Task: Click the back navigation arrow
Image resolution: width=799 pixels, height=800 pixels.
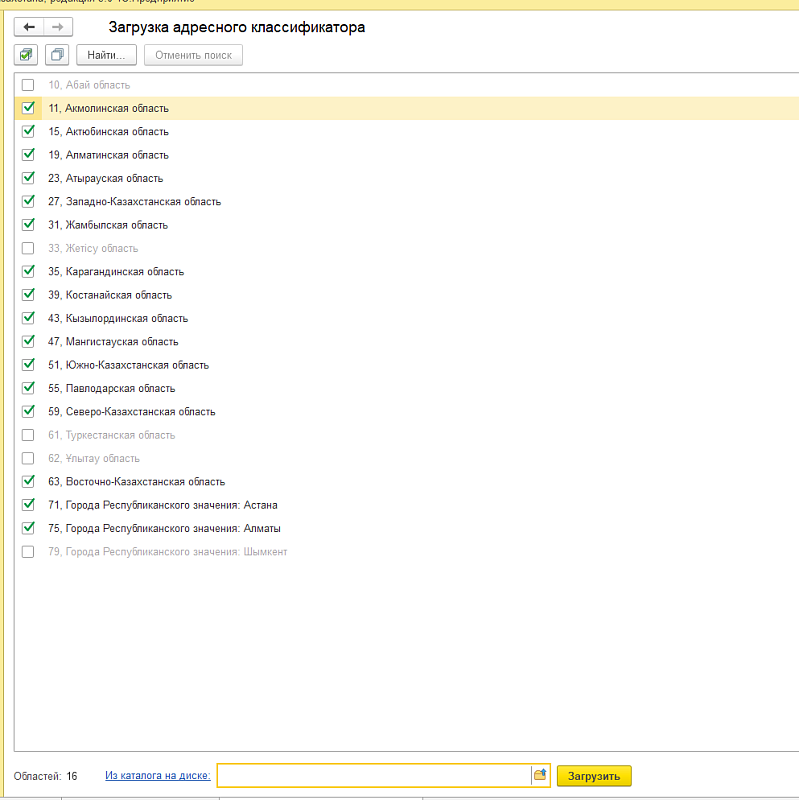Action: tap(29, 27)
